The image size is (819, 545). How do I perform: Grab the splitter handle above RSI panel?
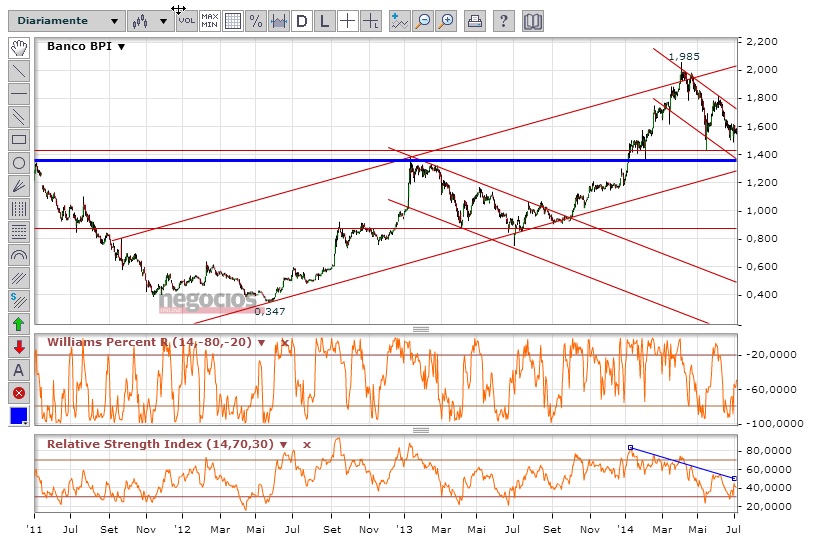(421, 431)
